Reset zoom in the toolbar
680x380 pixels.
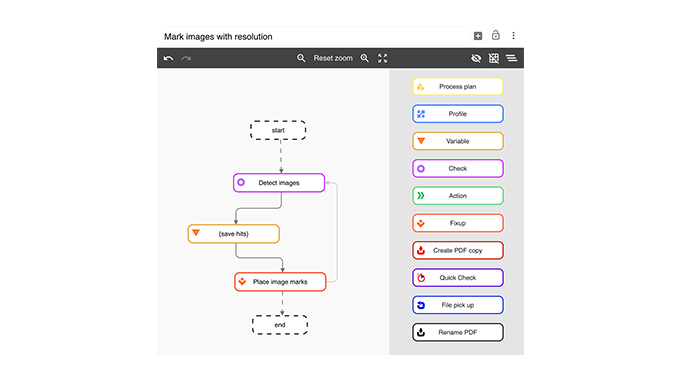pos(333,58)
